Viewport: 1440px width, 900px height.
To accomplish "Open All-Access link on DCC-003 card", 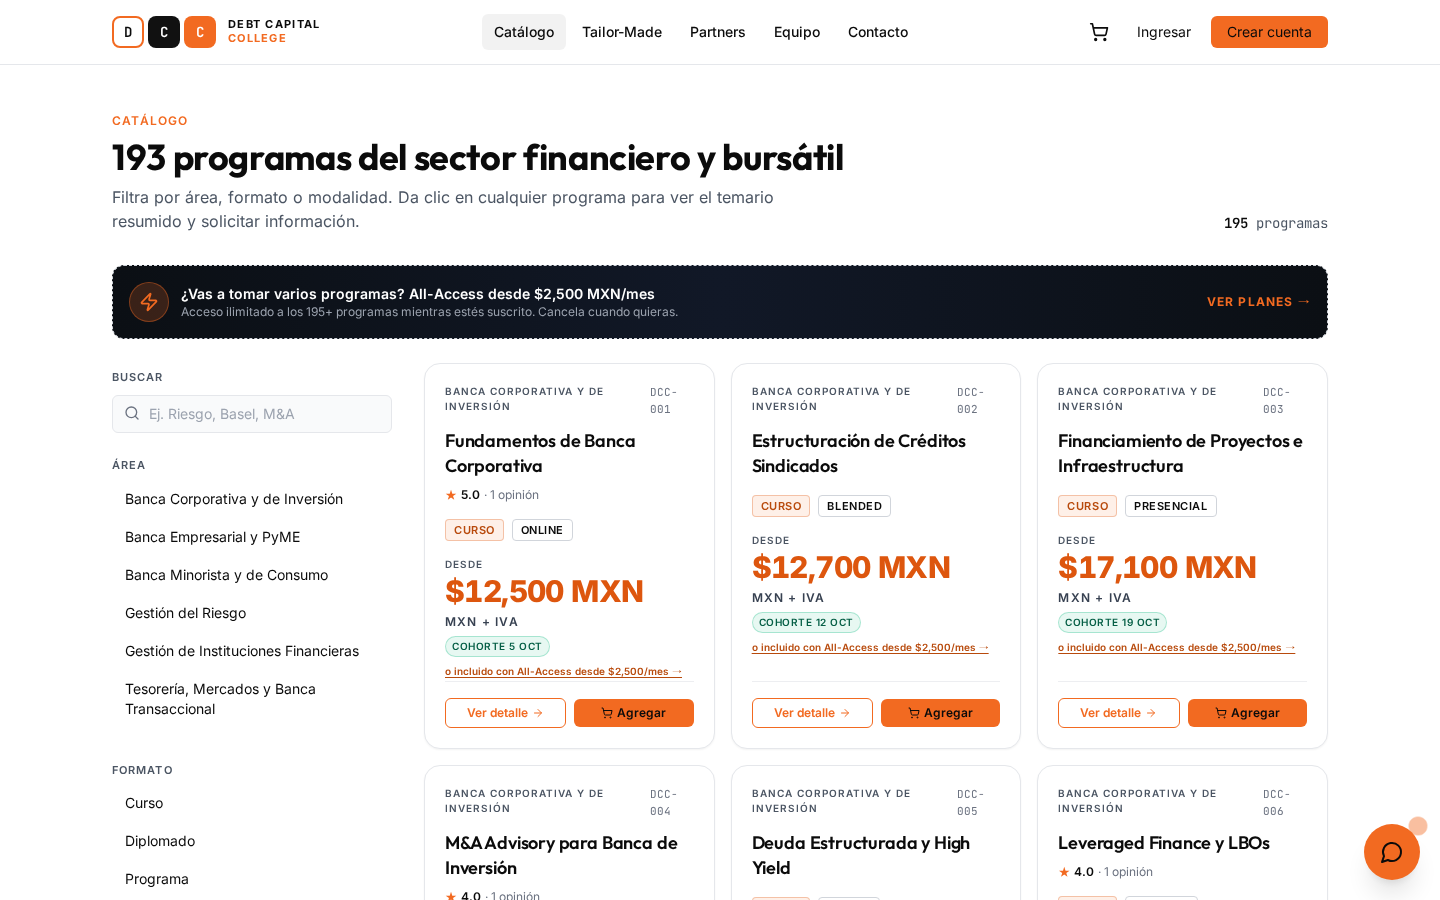I will pos(1177,648).
